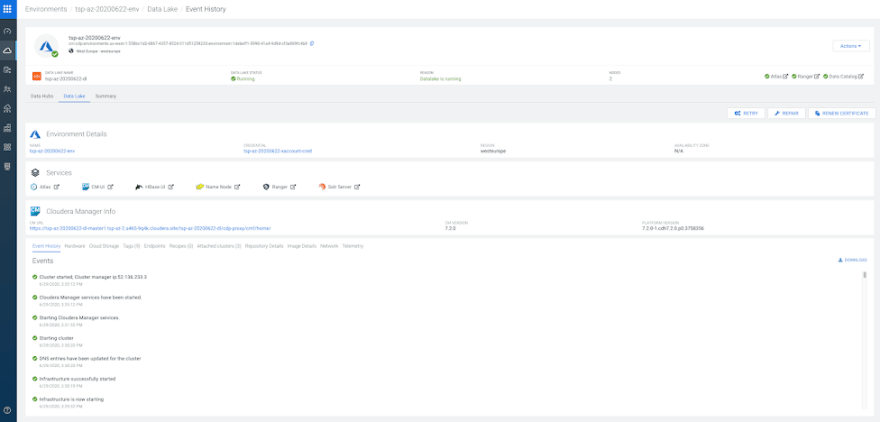Select the Environments cloud icon in sidebar

(7, 51)
